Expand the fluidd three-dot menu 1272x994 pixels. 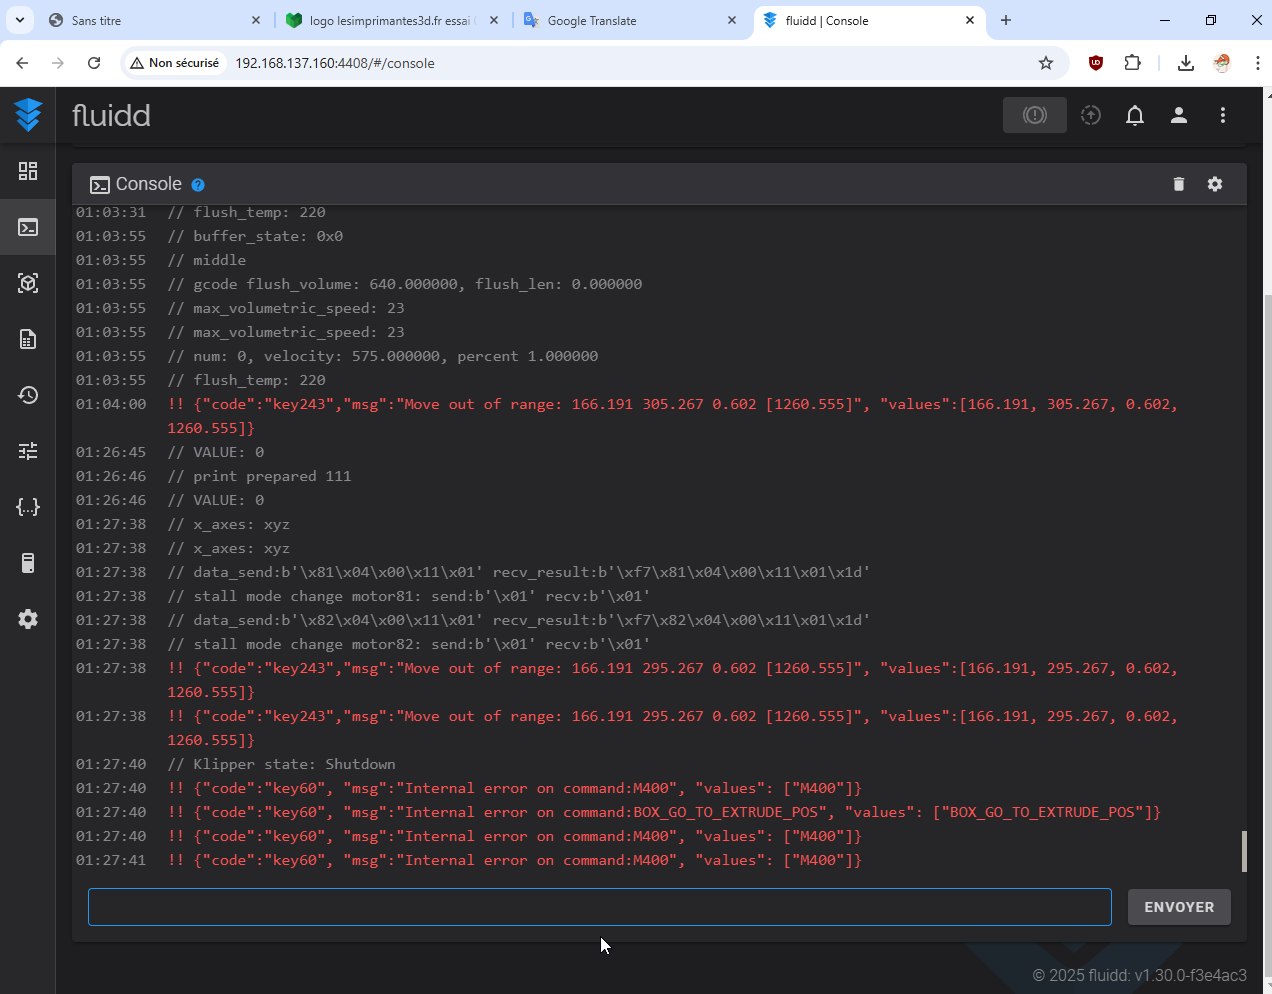1222,115
